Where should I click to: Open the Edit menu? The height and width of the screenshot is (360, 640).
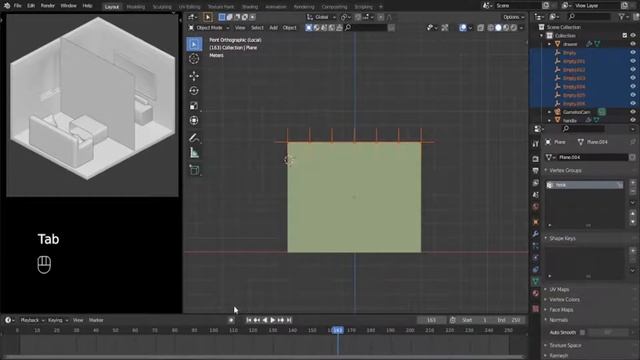[x=31, y=6]
